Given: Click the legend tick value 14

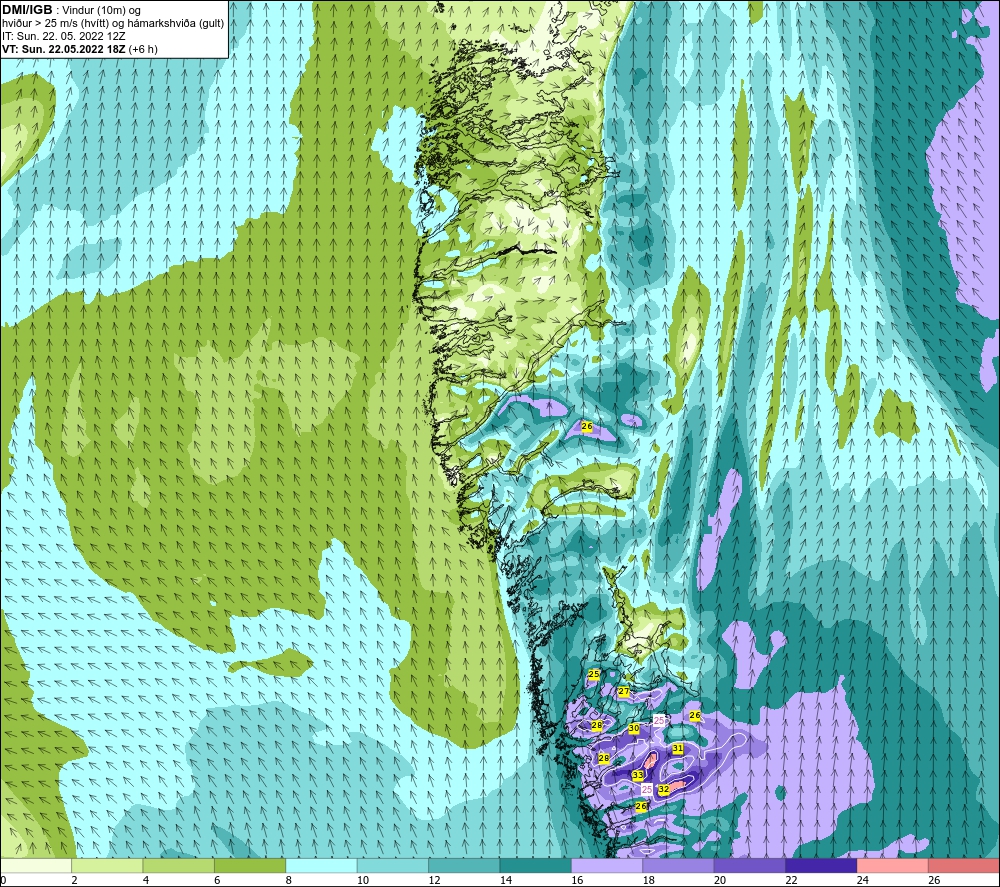Looking at the screenshot, I should pyautogui.click(x=505, y=880).
